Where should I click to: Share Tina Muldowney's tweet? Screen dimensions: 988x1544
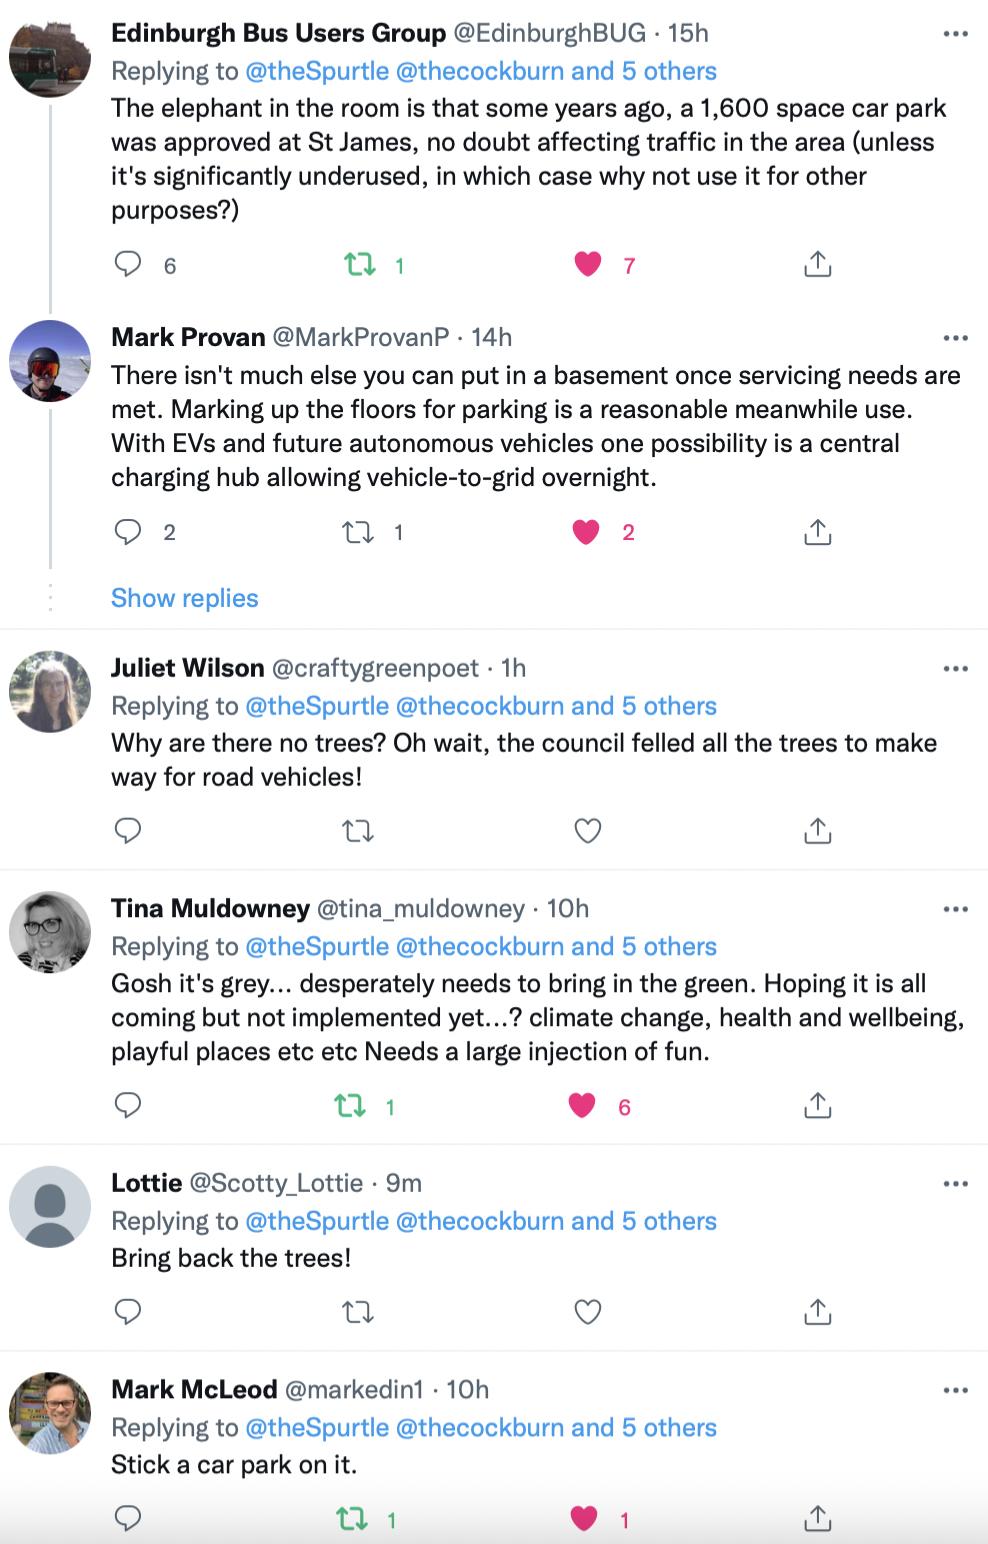[817, 1105]
